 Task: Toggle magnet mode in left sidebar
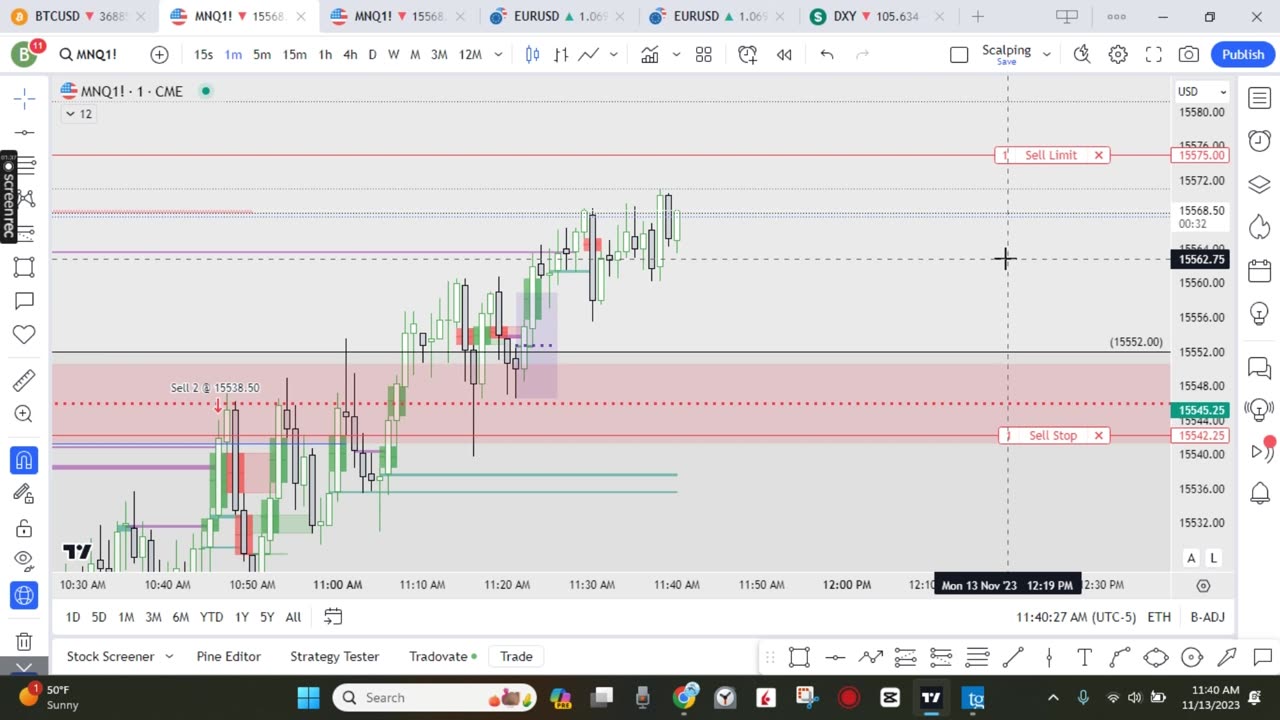click(24, 460)
